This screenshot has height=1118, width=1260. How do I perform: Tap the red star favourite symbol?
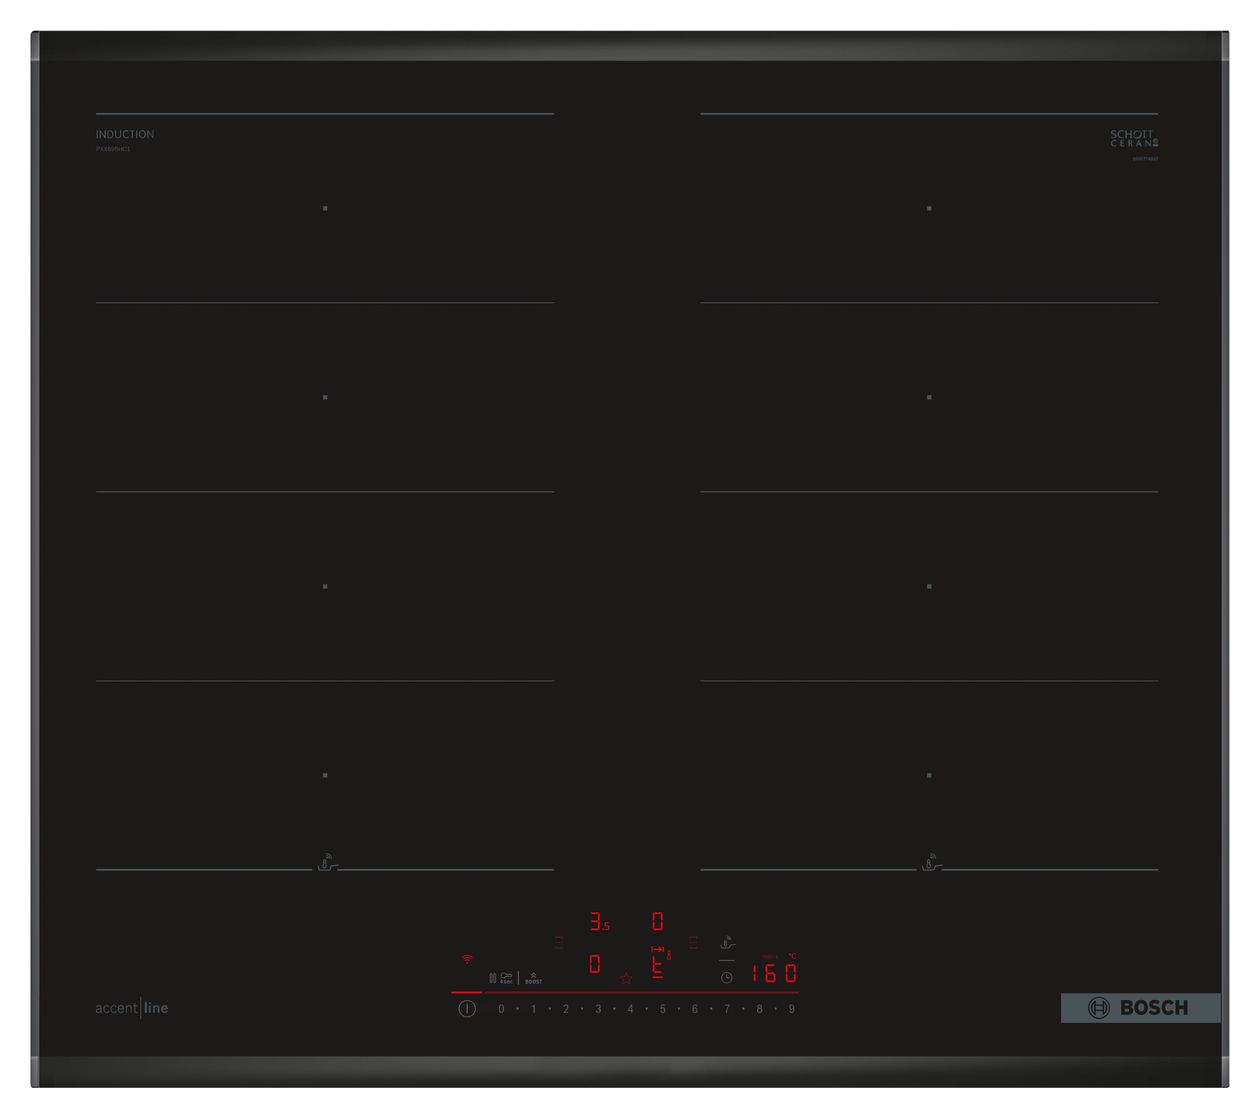click(626, 978)
